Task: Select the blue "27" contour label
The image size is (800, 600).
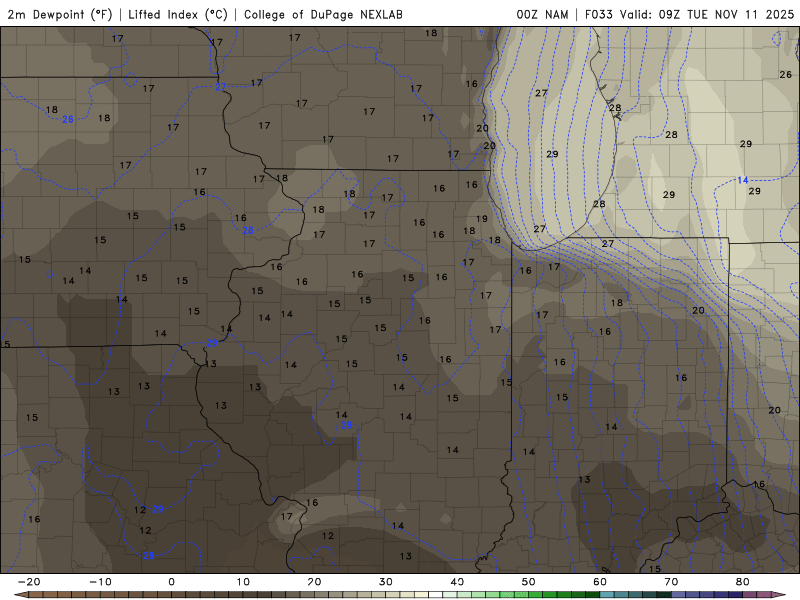Action: [x=220, y=87]
